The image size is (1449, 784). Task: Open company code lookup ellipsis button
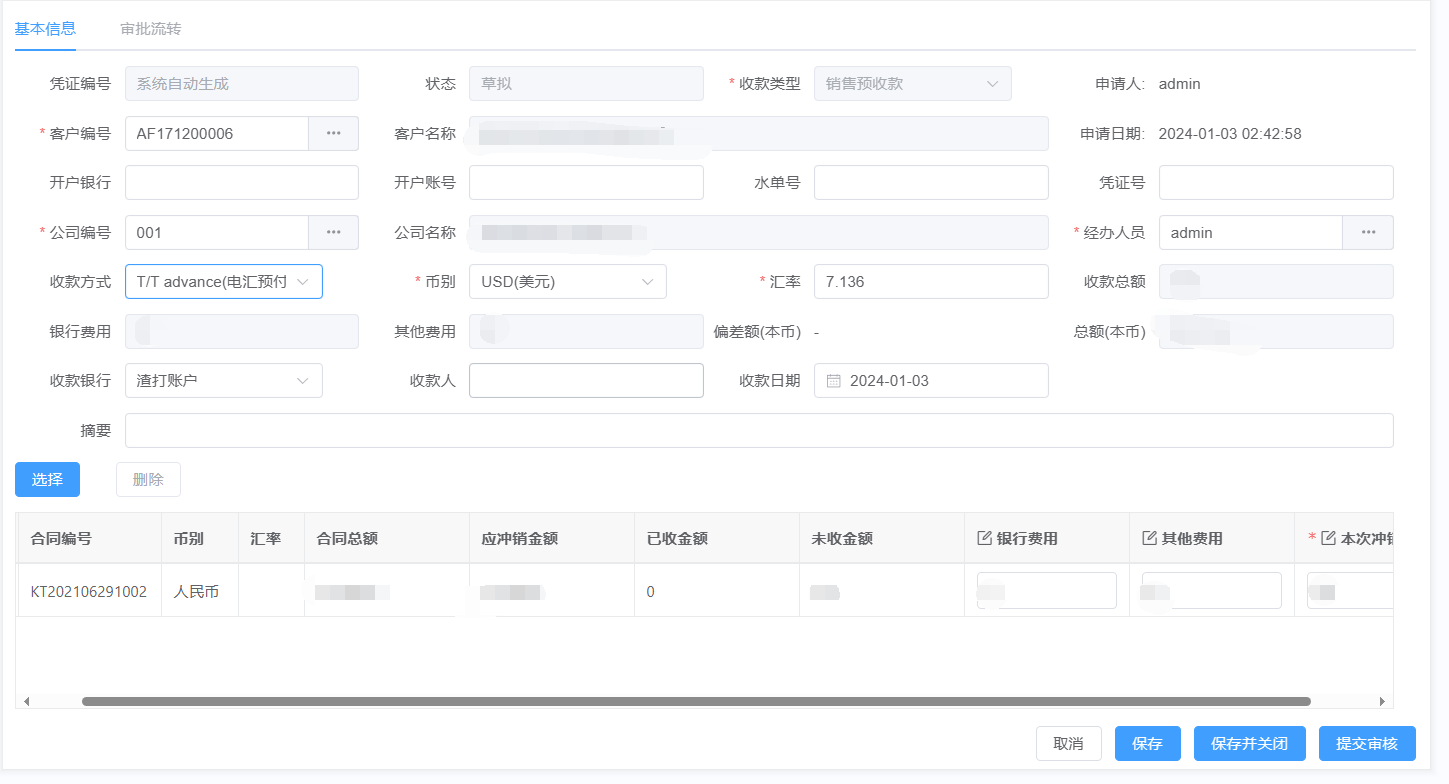pyautogui.click(x=333, y=232)
